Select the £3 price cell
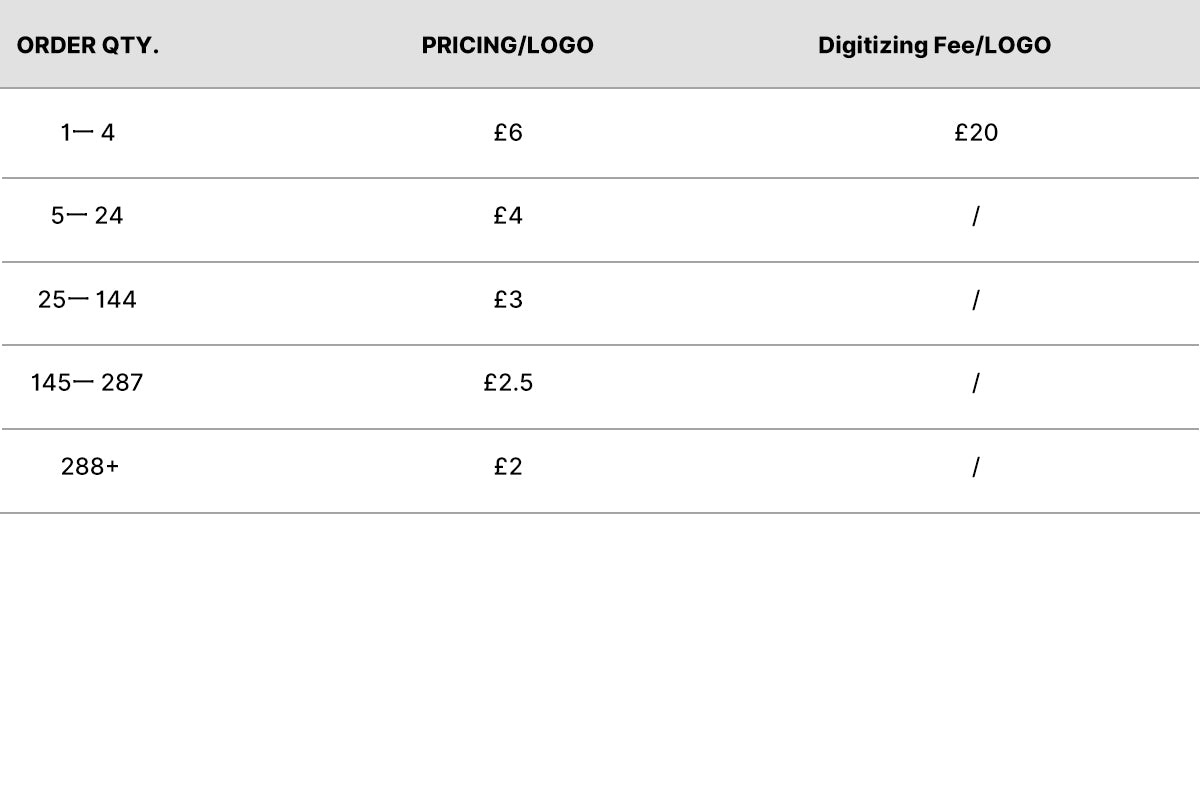 coord(508,300)
